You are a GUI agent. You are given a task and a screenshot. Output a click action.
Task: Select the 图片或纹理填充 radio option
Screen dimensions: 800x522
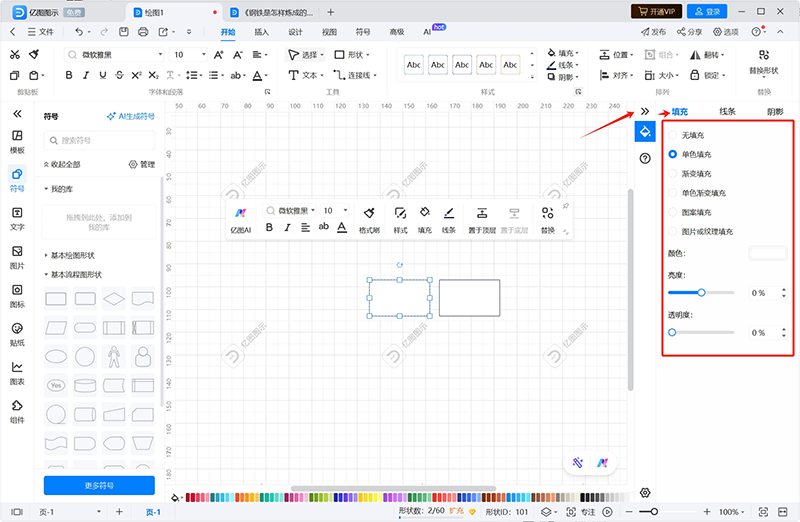point(673,231)
